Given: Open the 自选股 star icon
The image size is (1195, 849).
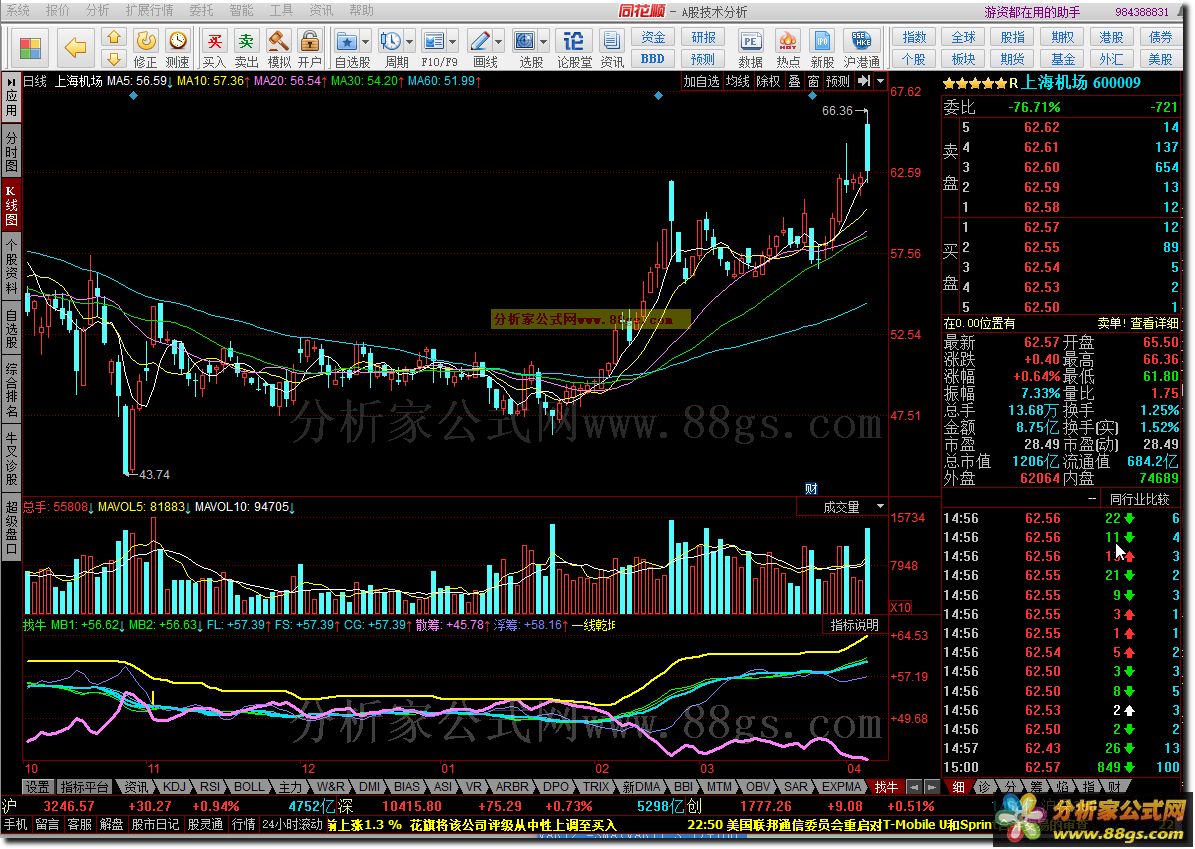Looking at the screenshot, I should coord(348,41).
